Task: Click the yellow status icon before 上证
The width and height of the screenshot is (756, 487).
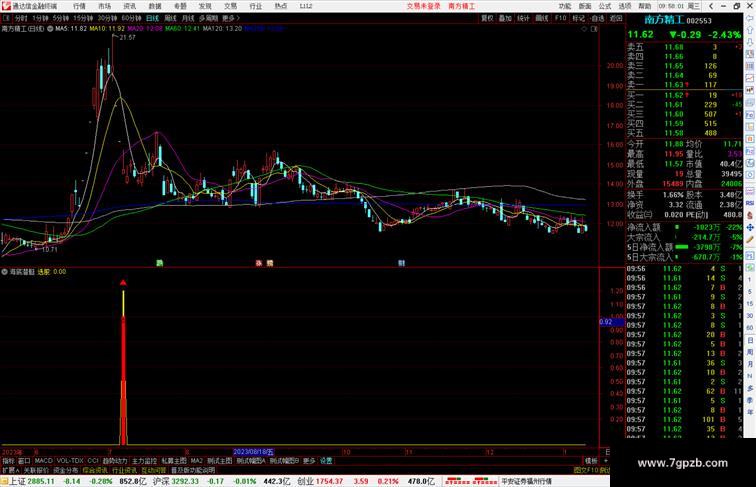Action: tap(4, 481)
